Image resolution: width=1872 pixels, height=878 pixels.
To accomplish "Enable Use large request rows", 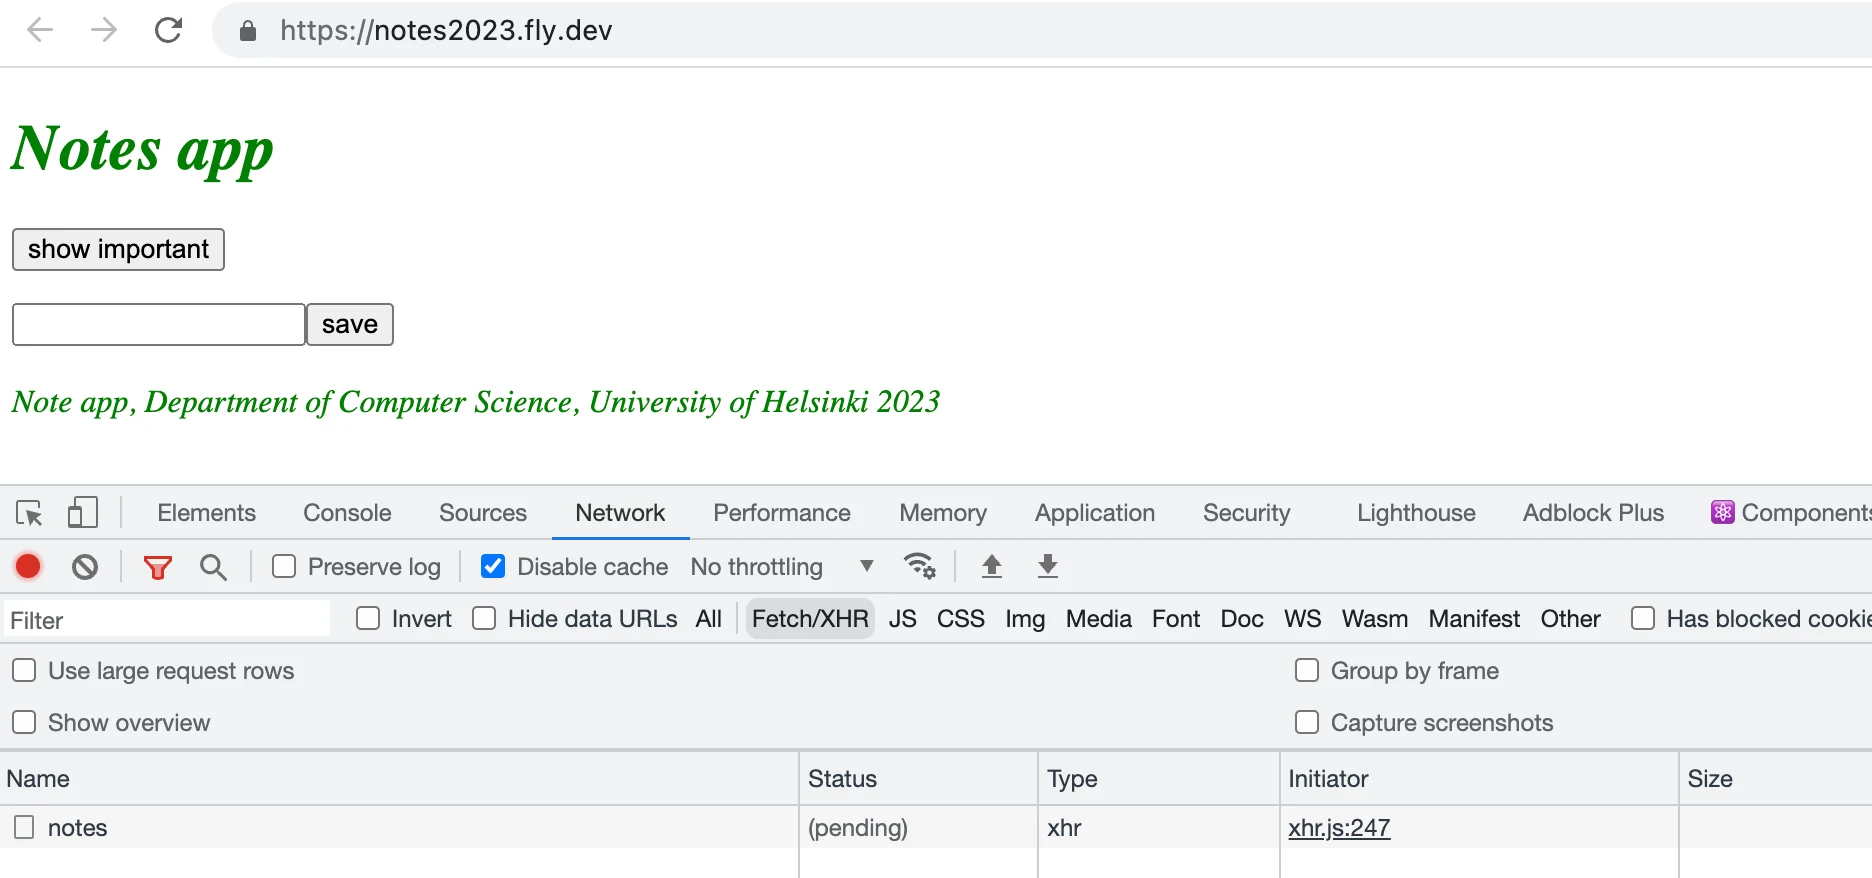I will tap(24, 670).
